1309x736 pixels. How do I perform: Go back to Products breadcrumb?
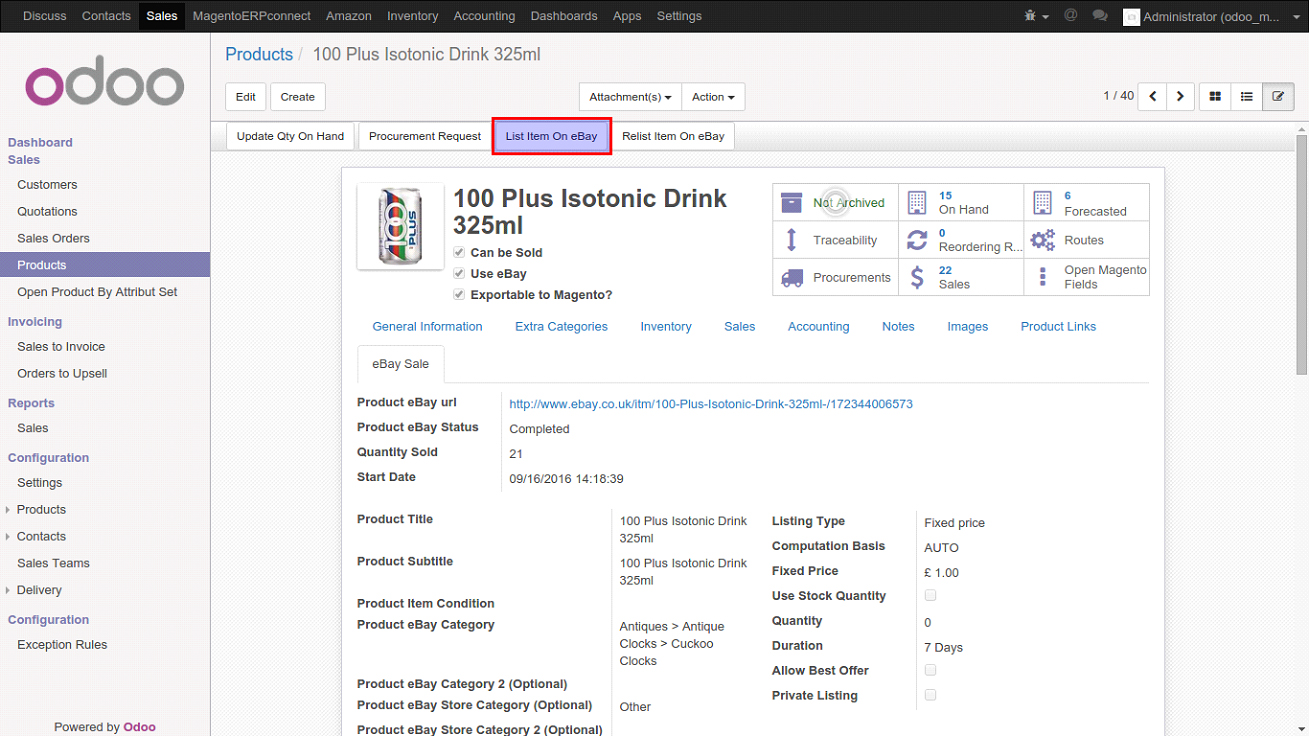[x=259, y=54]
